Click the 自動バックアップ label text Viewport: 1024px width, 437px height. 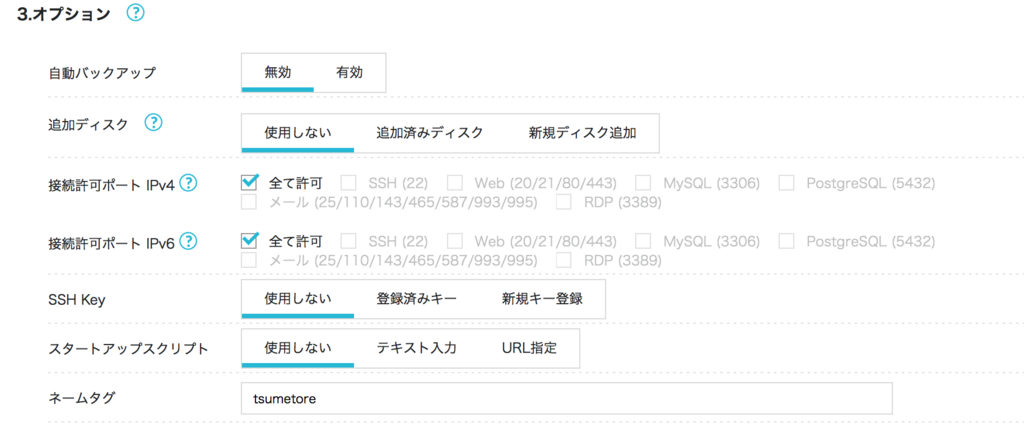tap(103, 73)
